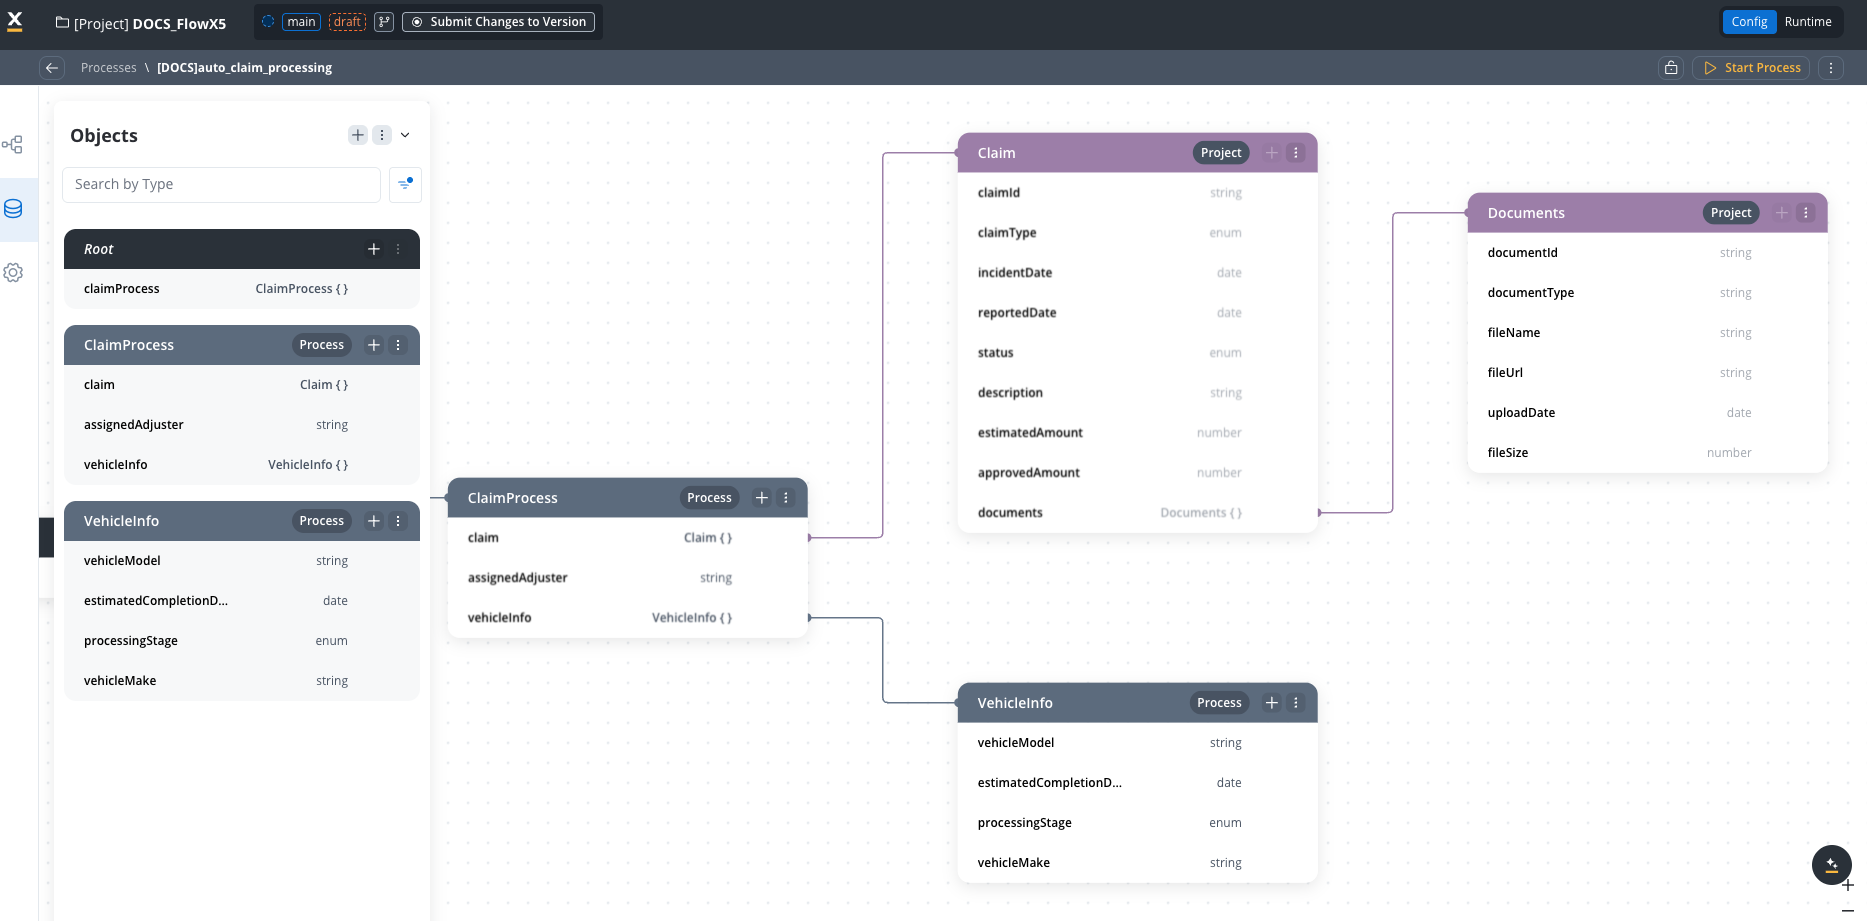Click the FlowX logo icon
This screenshot has width=1867, height=921.
[15, 21]
